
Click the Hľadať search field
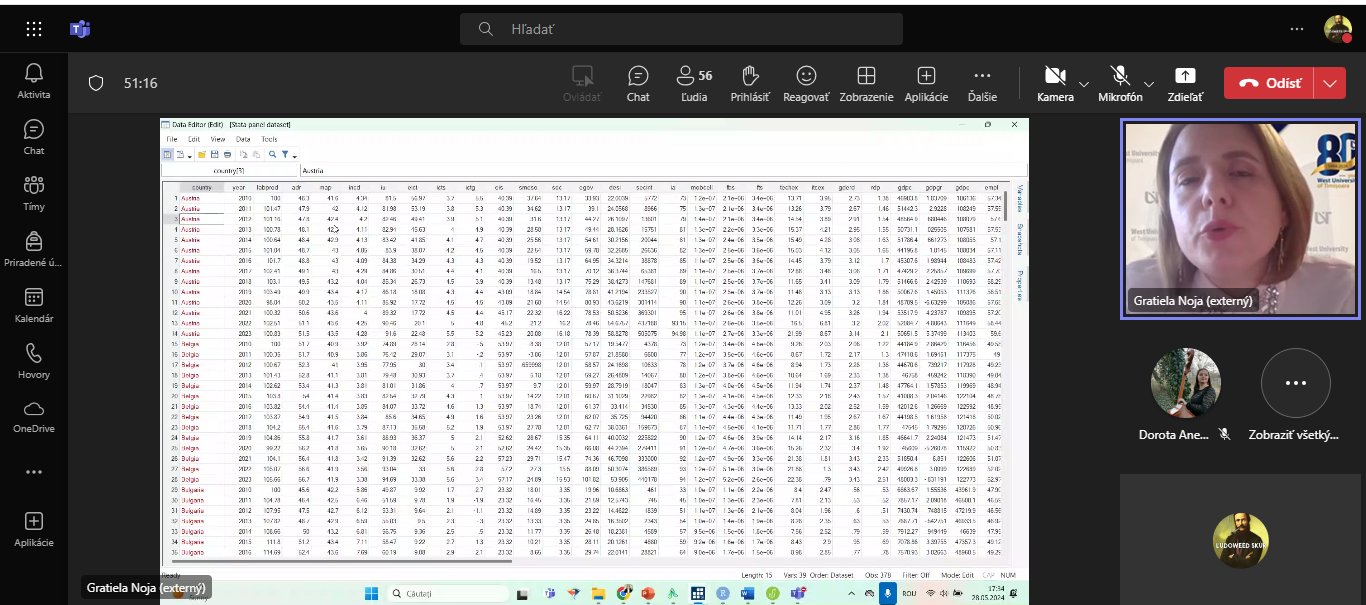(680, 29)
